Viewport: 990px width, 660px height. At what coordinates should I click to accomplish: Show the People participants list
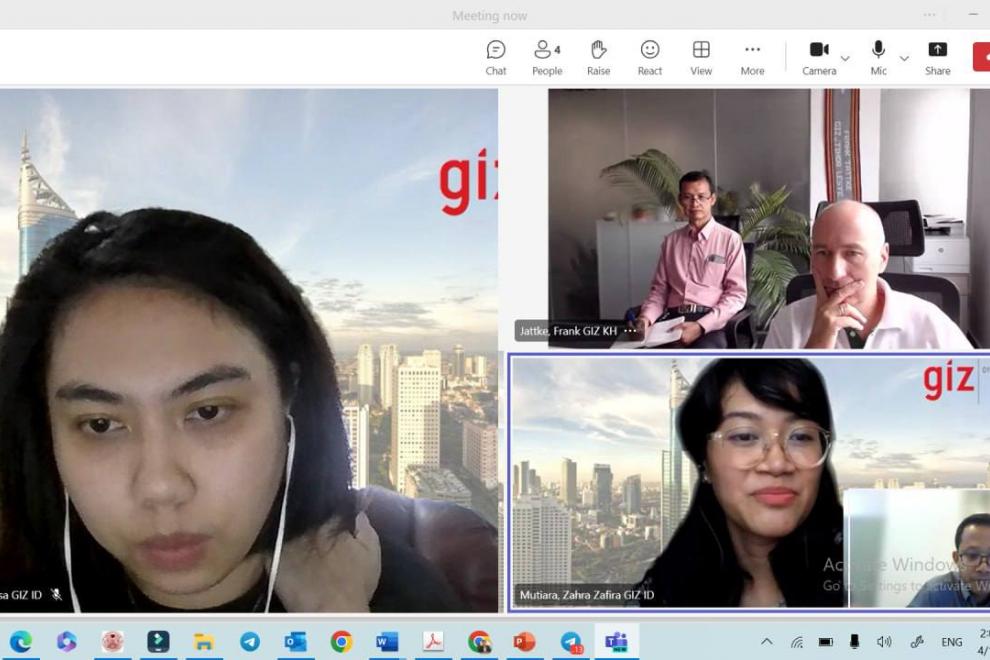[x=547, y=57]
